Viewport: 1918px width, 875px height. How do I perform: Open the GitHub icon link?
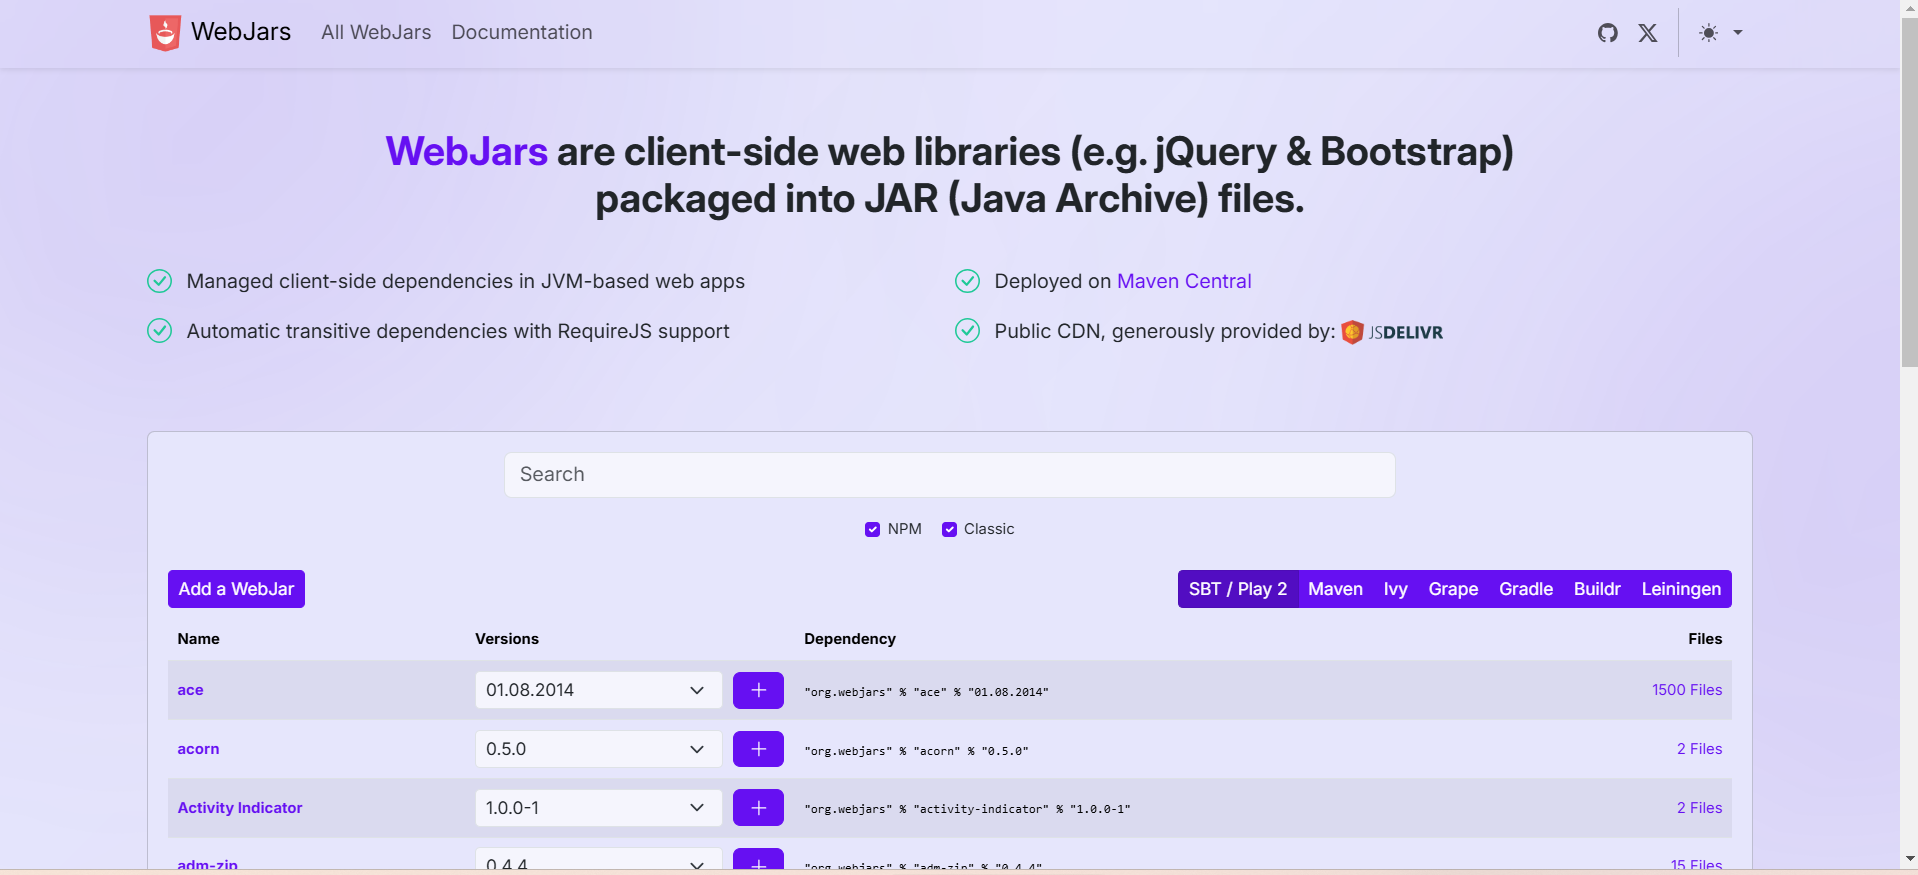[x=1608, y=33]
